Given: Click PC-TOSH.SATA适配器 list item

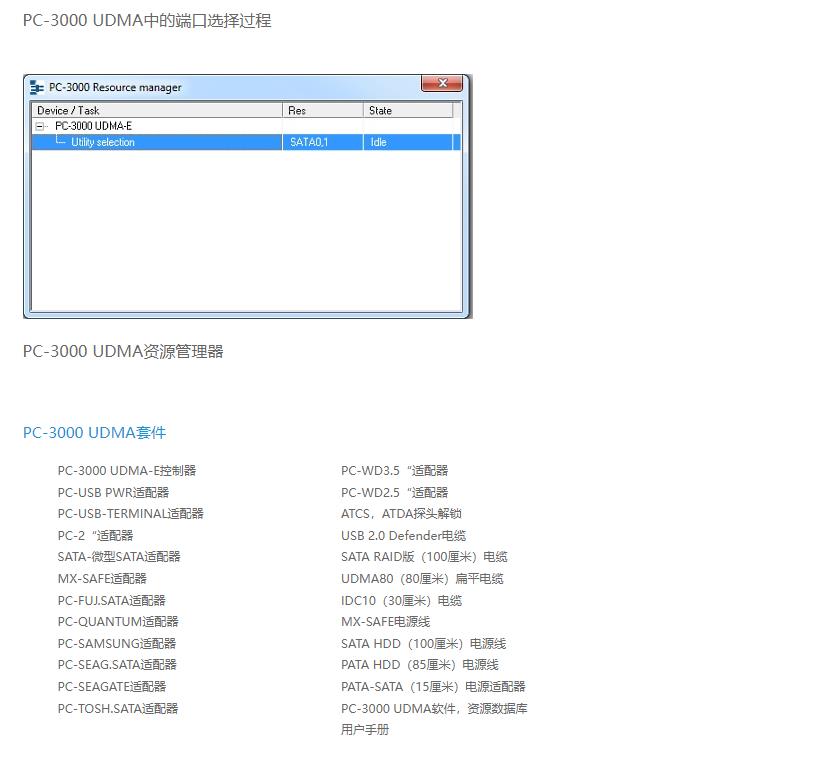Looking at the screenshot, I should [x=118, y=709].
